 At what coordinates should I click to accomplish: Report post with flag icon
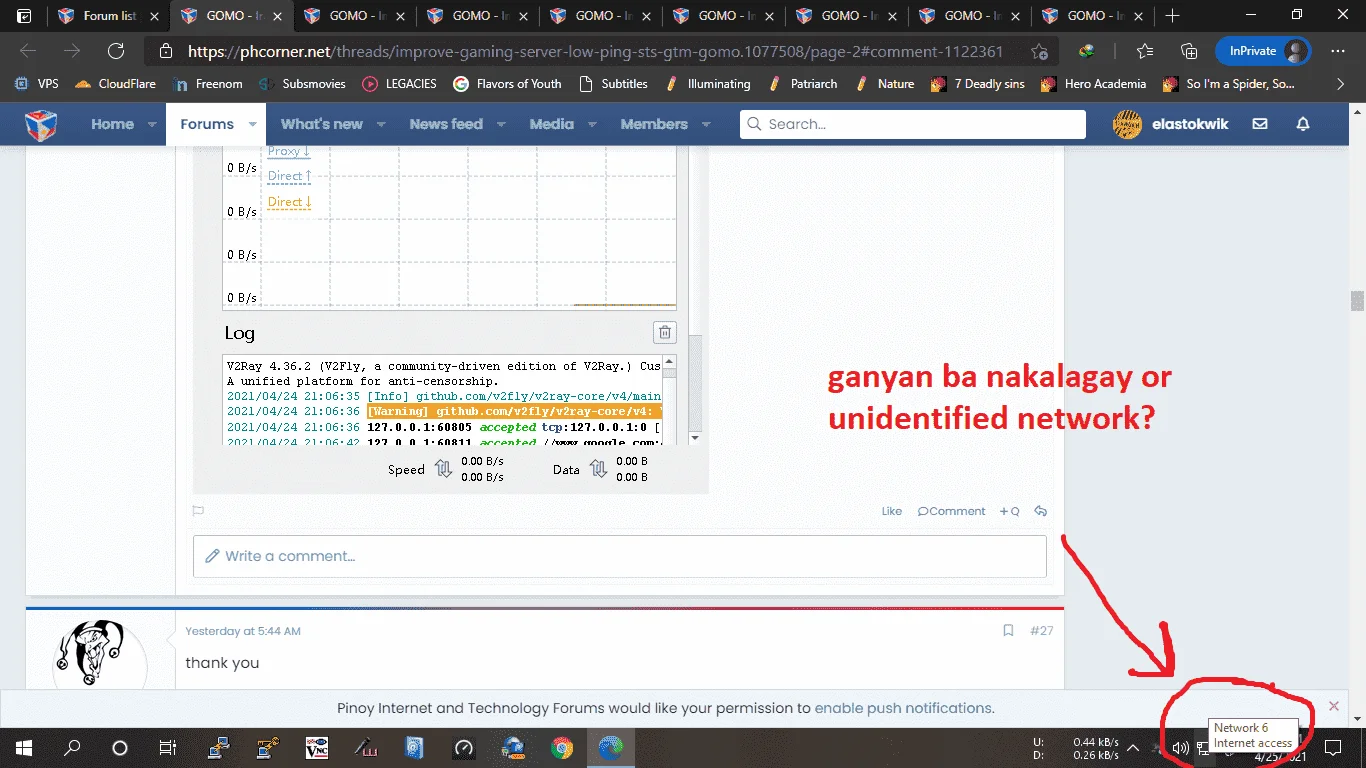(198, 511)
